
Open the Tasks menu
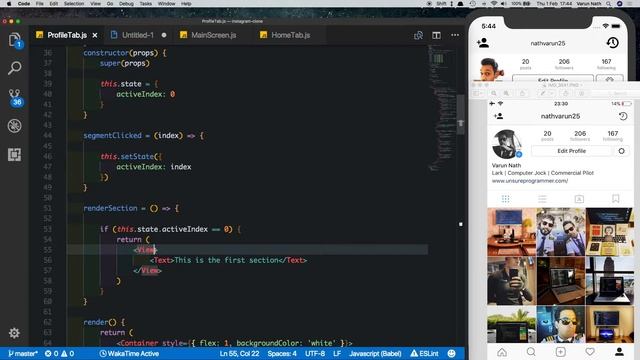(x=146, y=3)
